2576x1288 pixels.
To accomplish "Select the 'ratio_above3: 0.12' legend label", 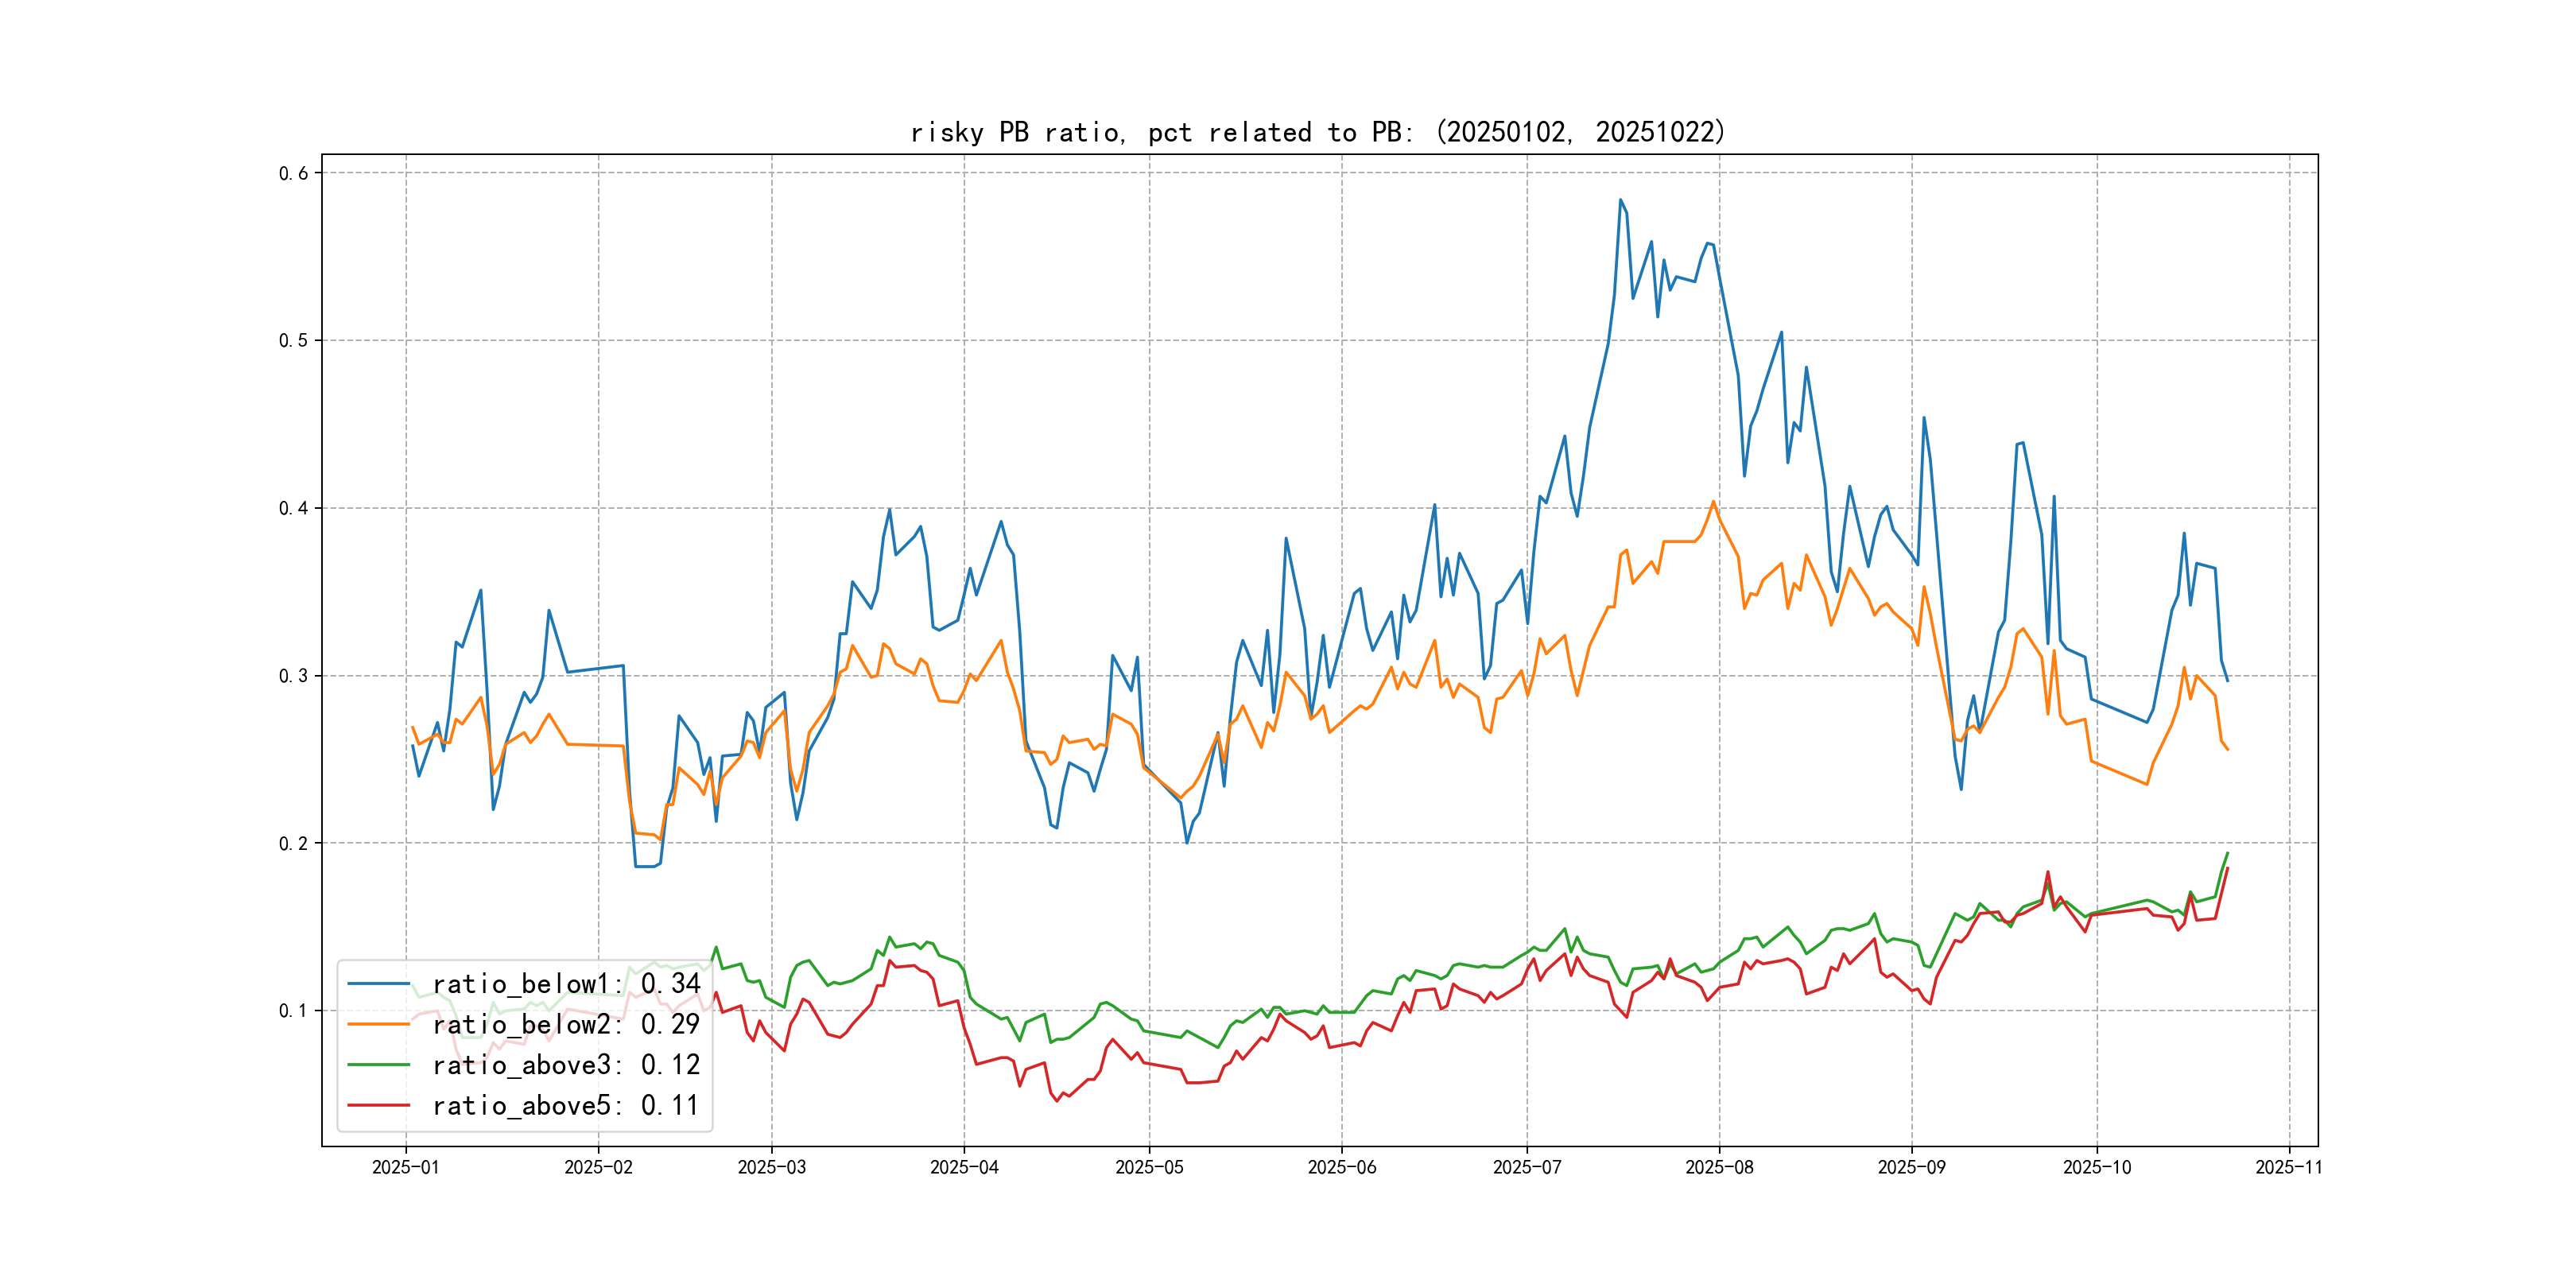I will click(x=566, y=1065).
